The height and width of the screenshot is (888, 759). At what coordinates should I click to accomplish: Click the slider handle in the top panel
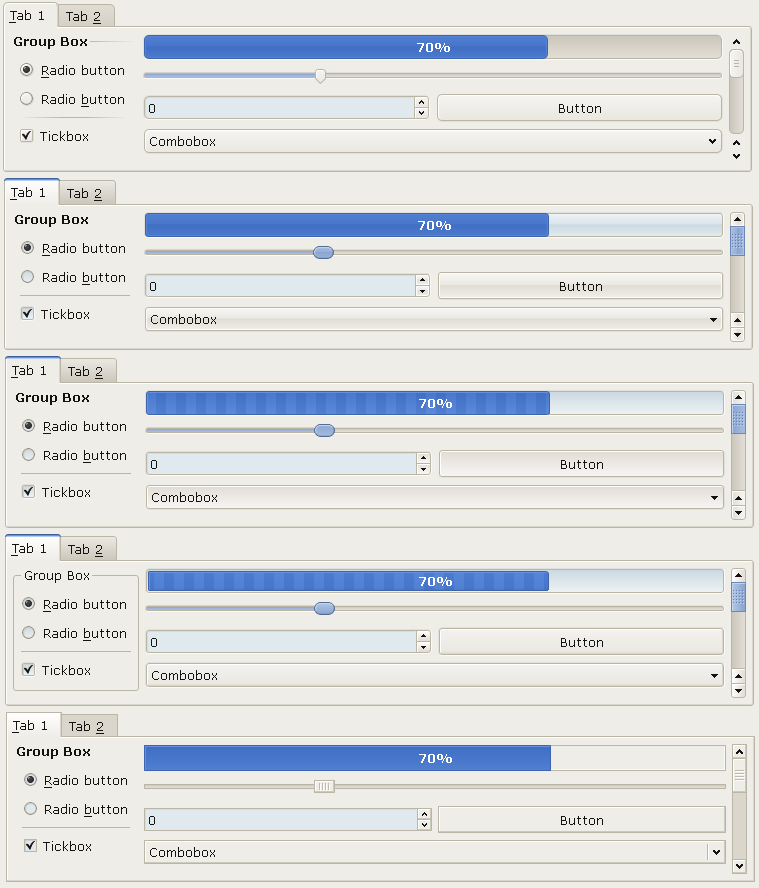pyautogui.click(x=321, y=76)
